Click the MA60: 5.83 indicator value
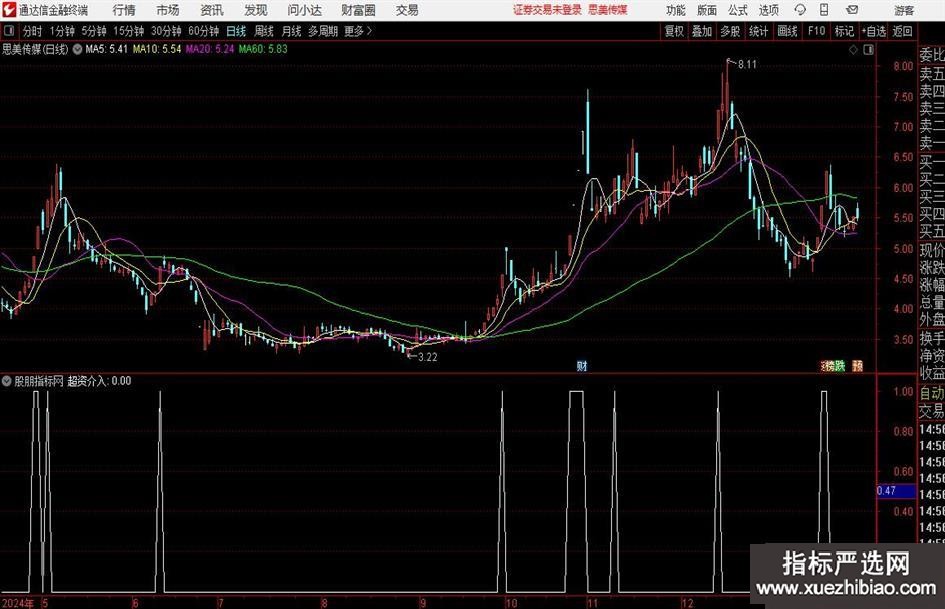The height and width of the screenshot is (609, 945). pos(263,49)
